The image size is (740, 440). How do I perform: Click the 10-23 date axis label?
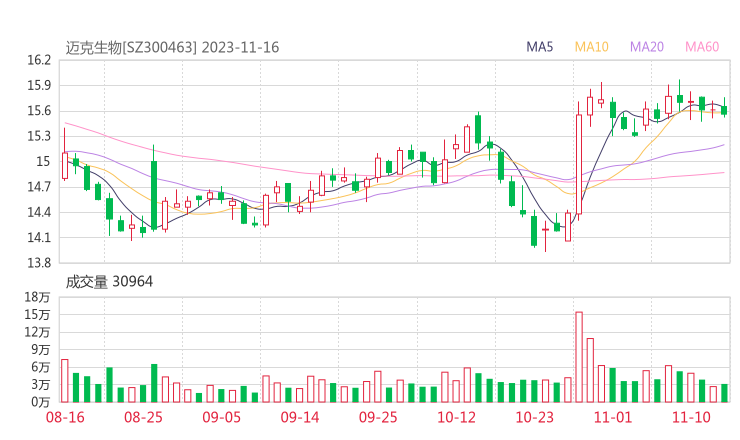535,417
